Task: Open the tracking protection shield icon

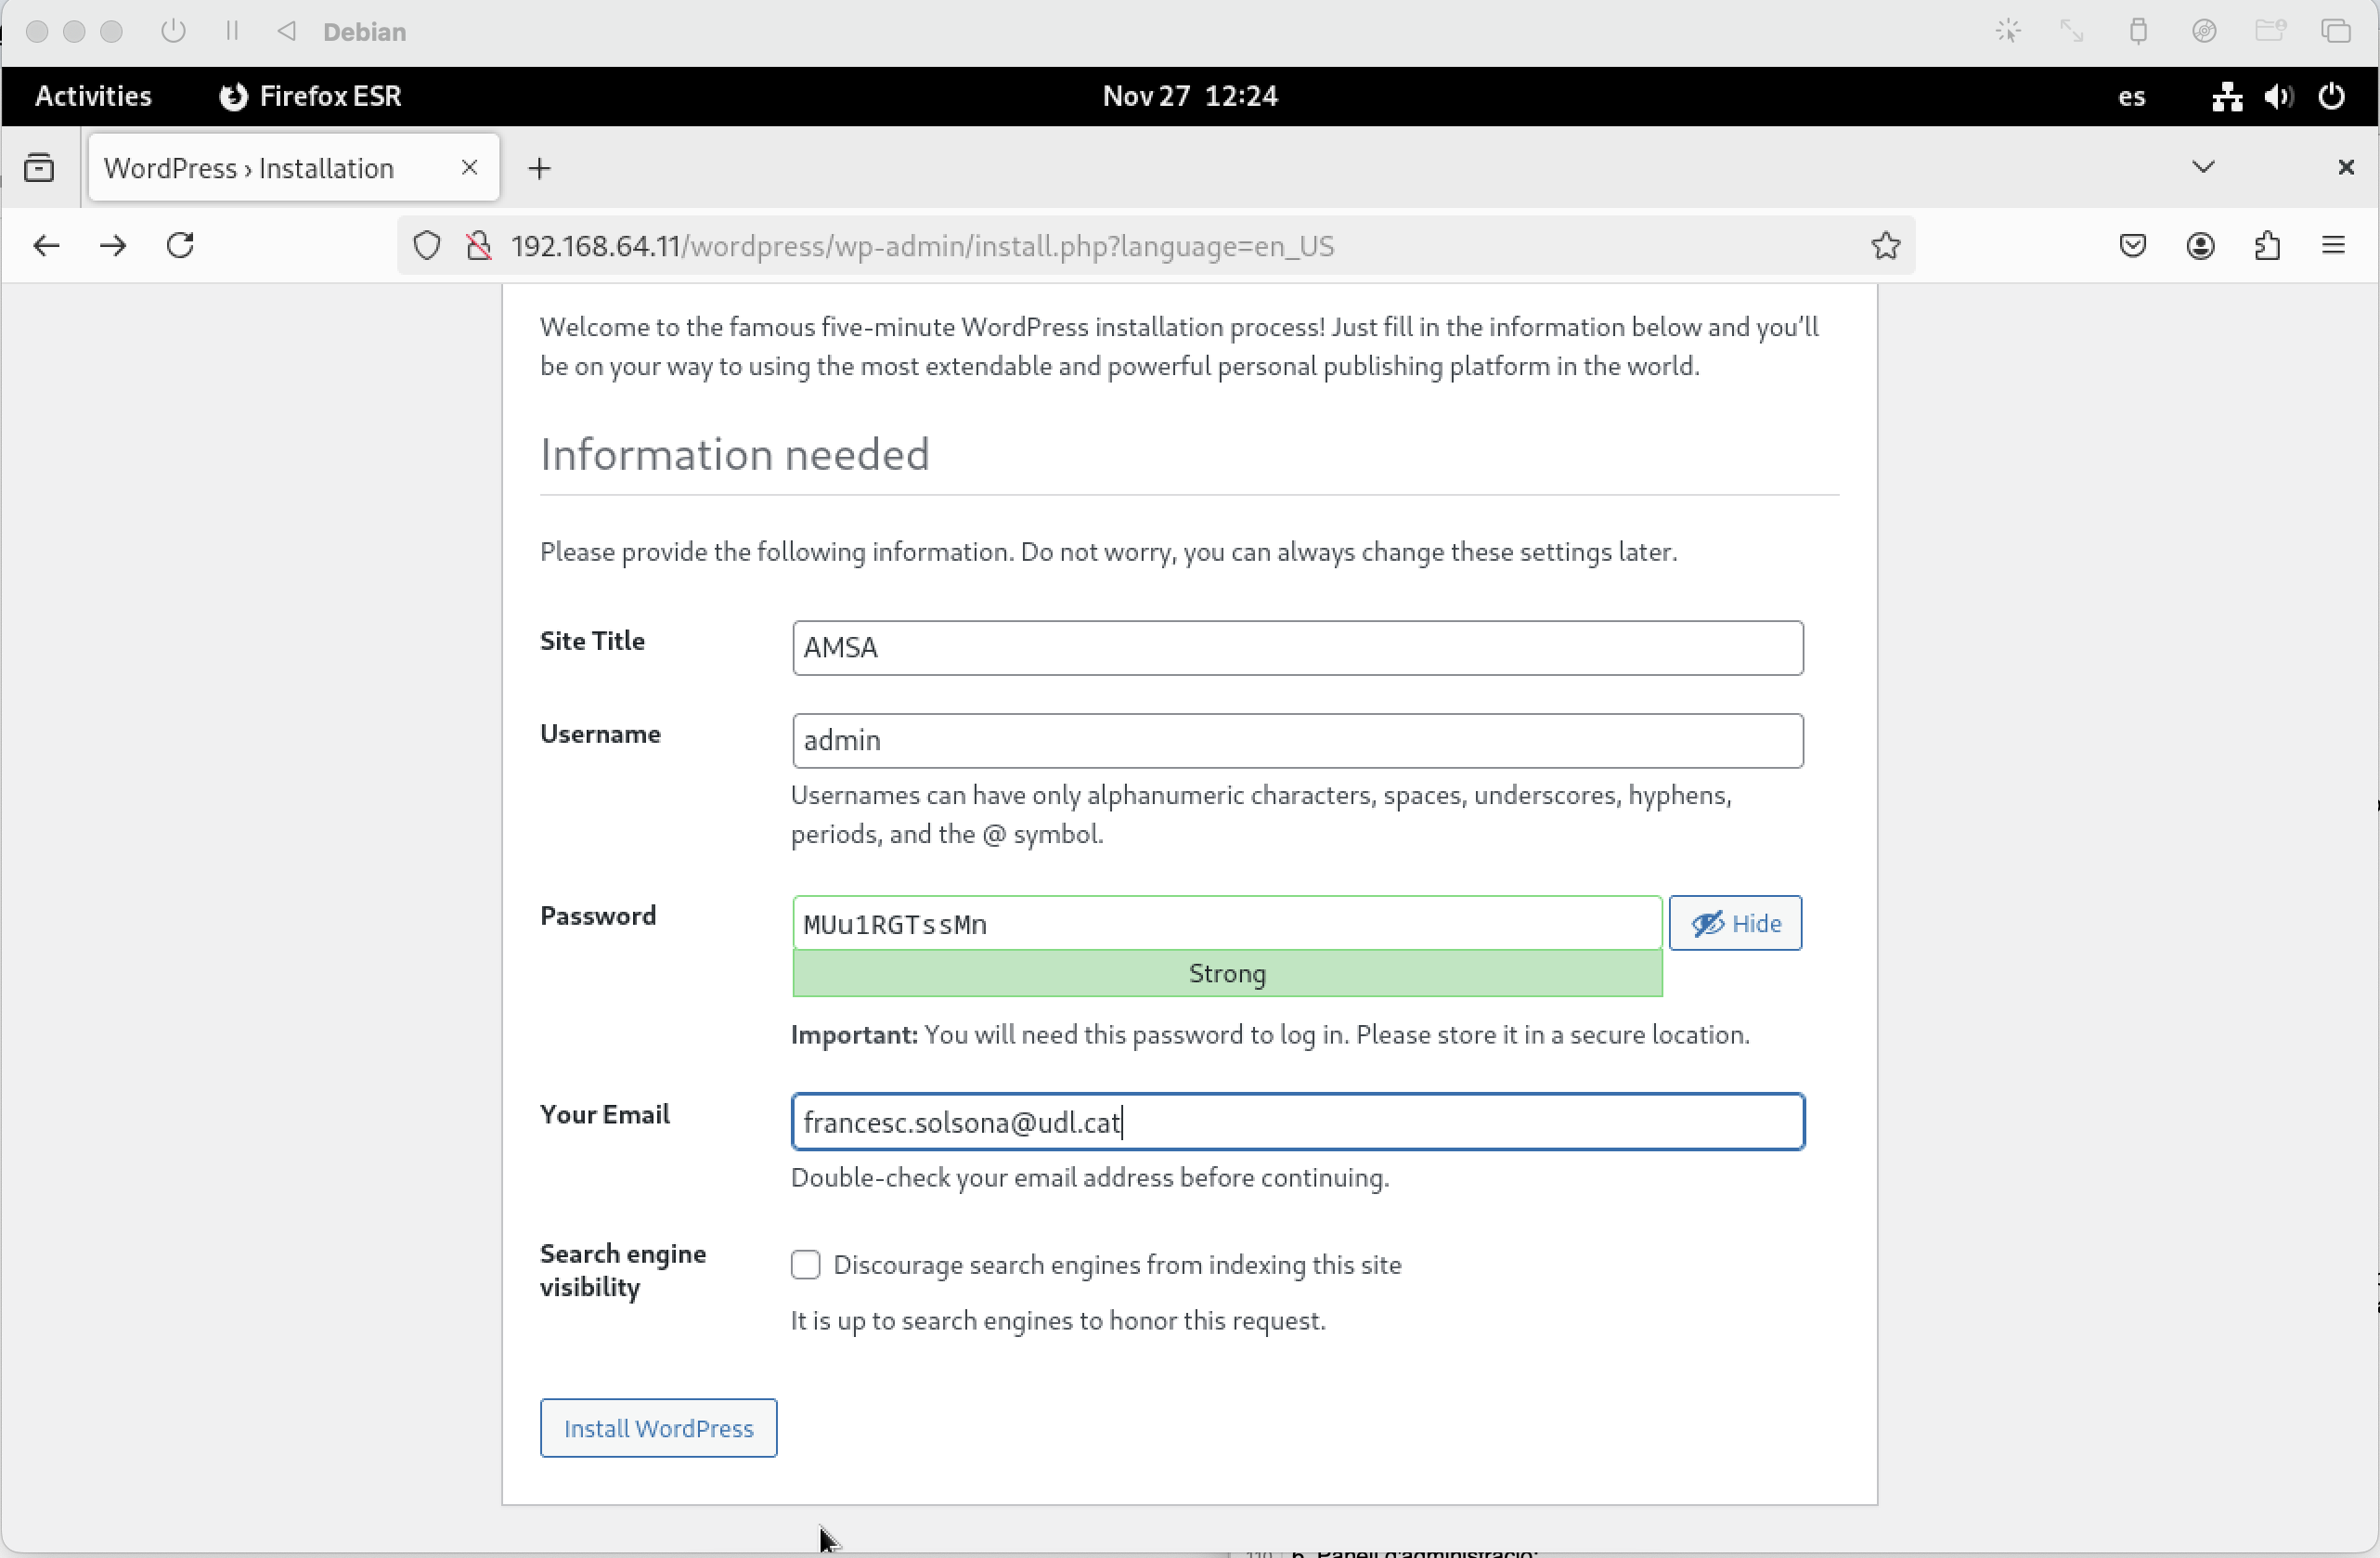Action: coord(427,246)
